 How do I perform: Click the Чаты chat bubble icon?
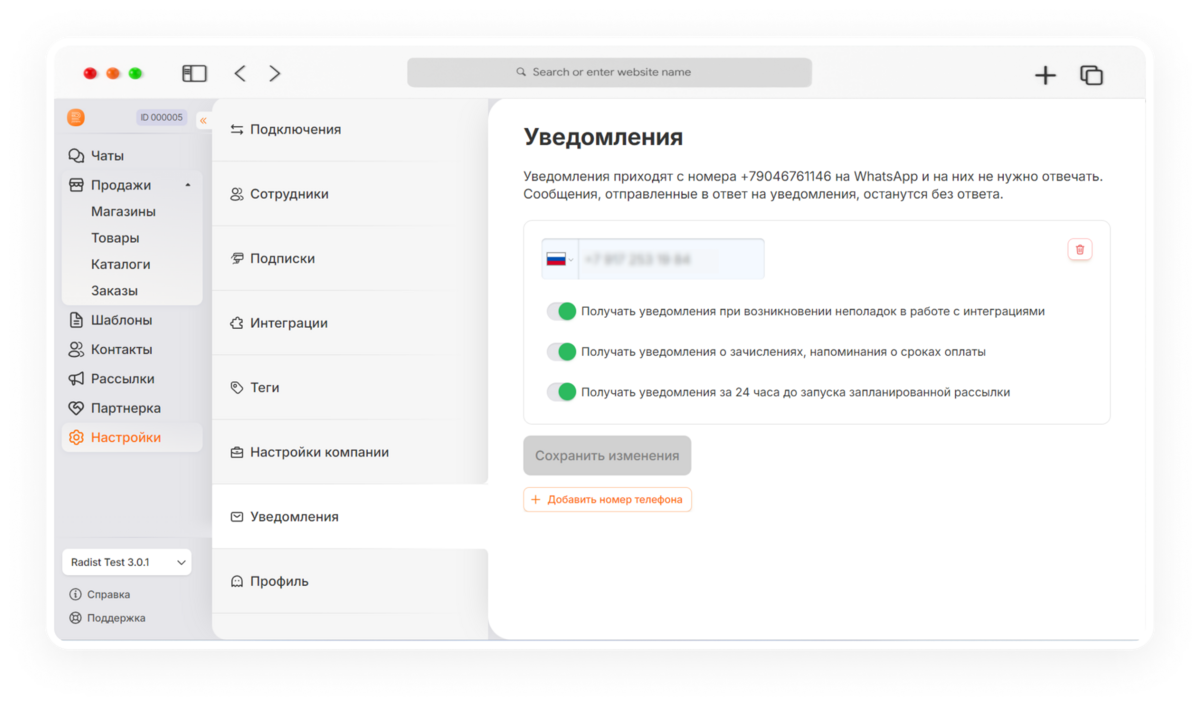(x=76, y=156)
